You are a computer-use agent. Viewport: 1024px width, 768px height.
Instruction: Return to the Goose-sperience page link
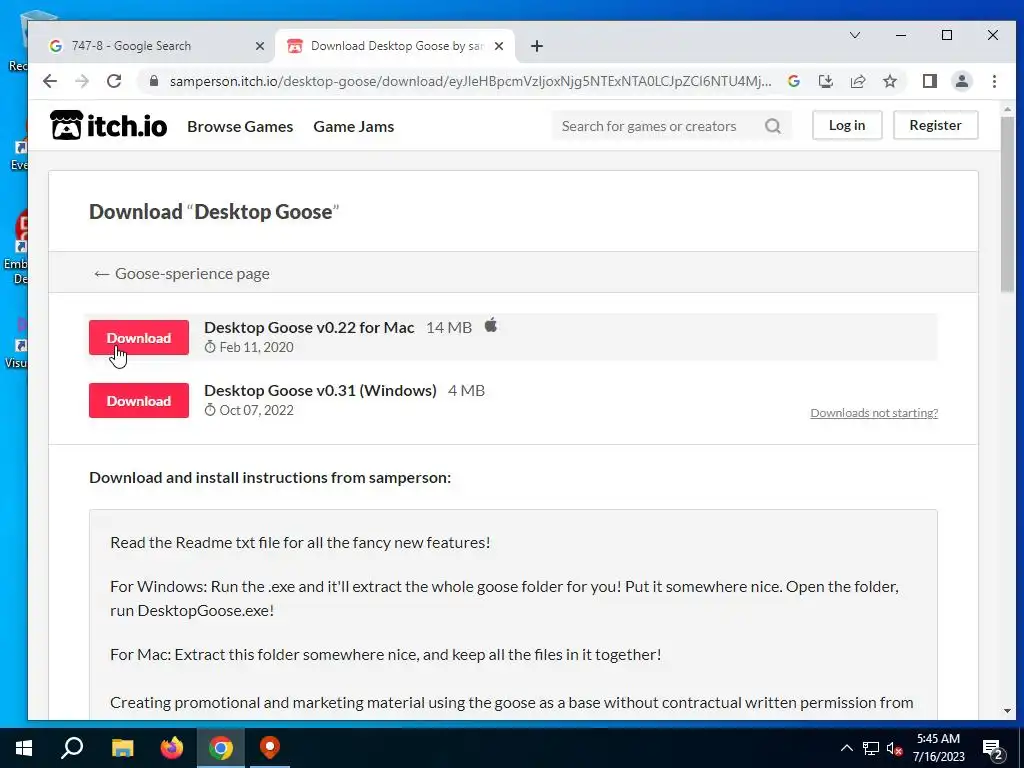click(x=182, y=274)
